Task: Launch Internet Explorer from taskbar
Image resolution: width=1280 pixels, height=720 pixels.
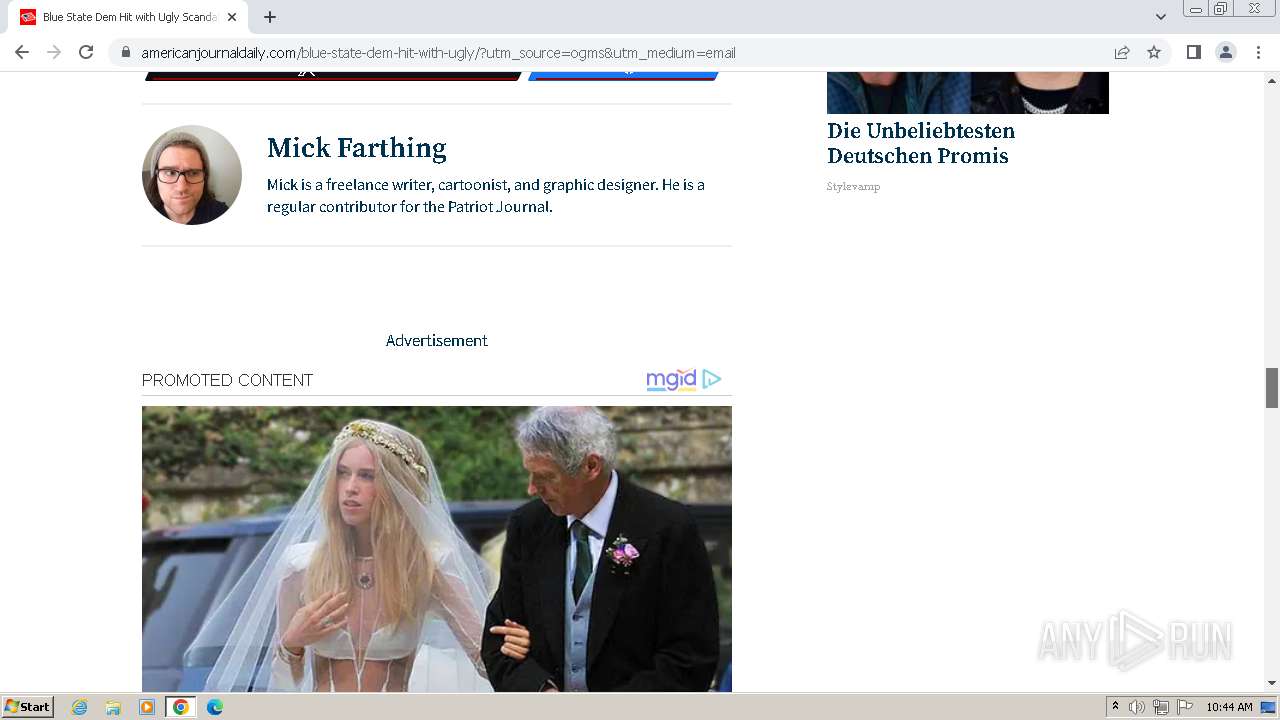Action: pyautogui.click(x=80, y=707)
